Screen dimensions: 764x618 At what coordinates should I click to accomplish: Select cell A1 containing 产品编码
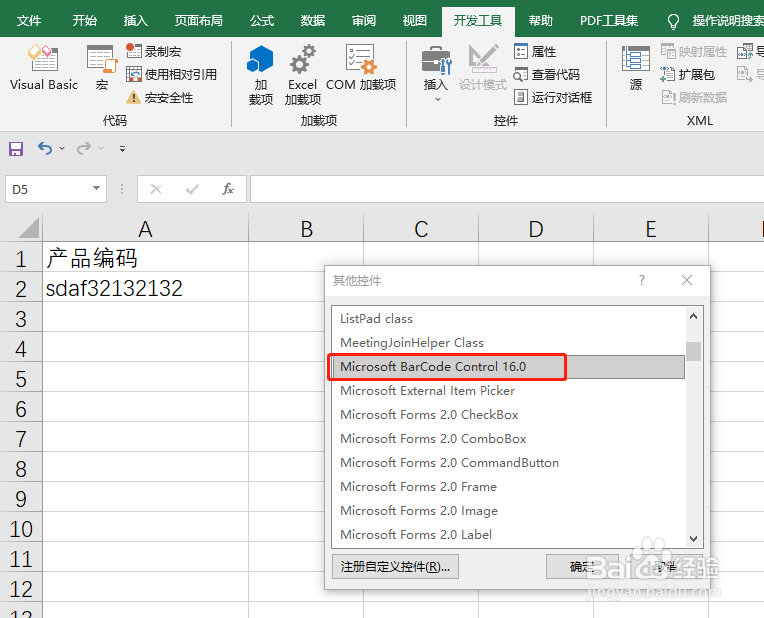(x=145, y=257)
